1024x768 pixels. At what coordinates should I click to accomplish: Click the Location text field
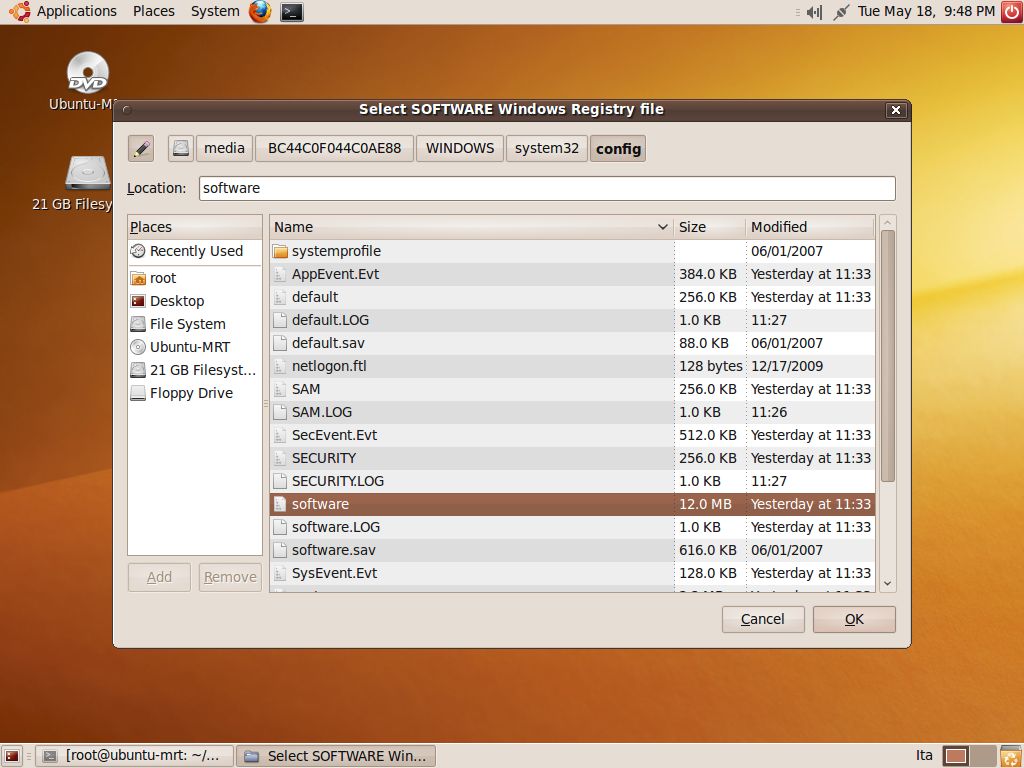(547, 189)
